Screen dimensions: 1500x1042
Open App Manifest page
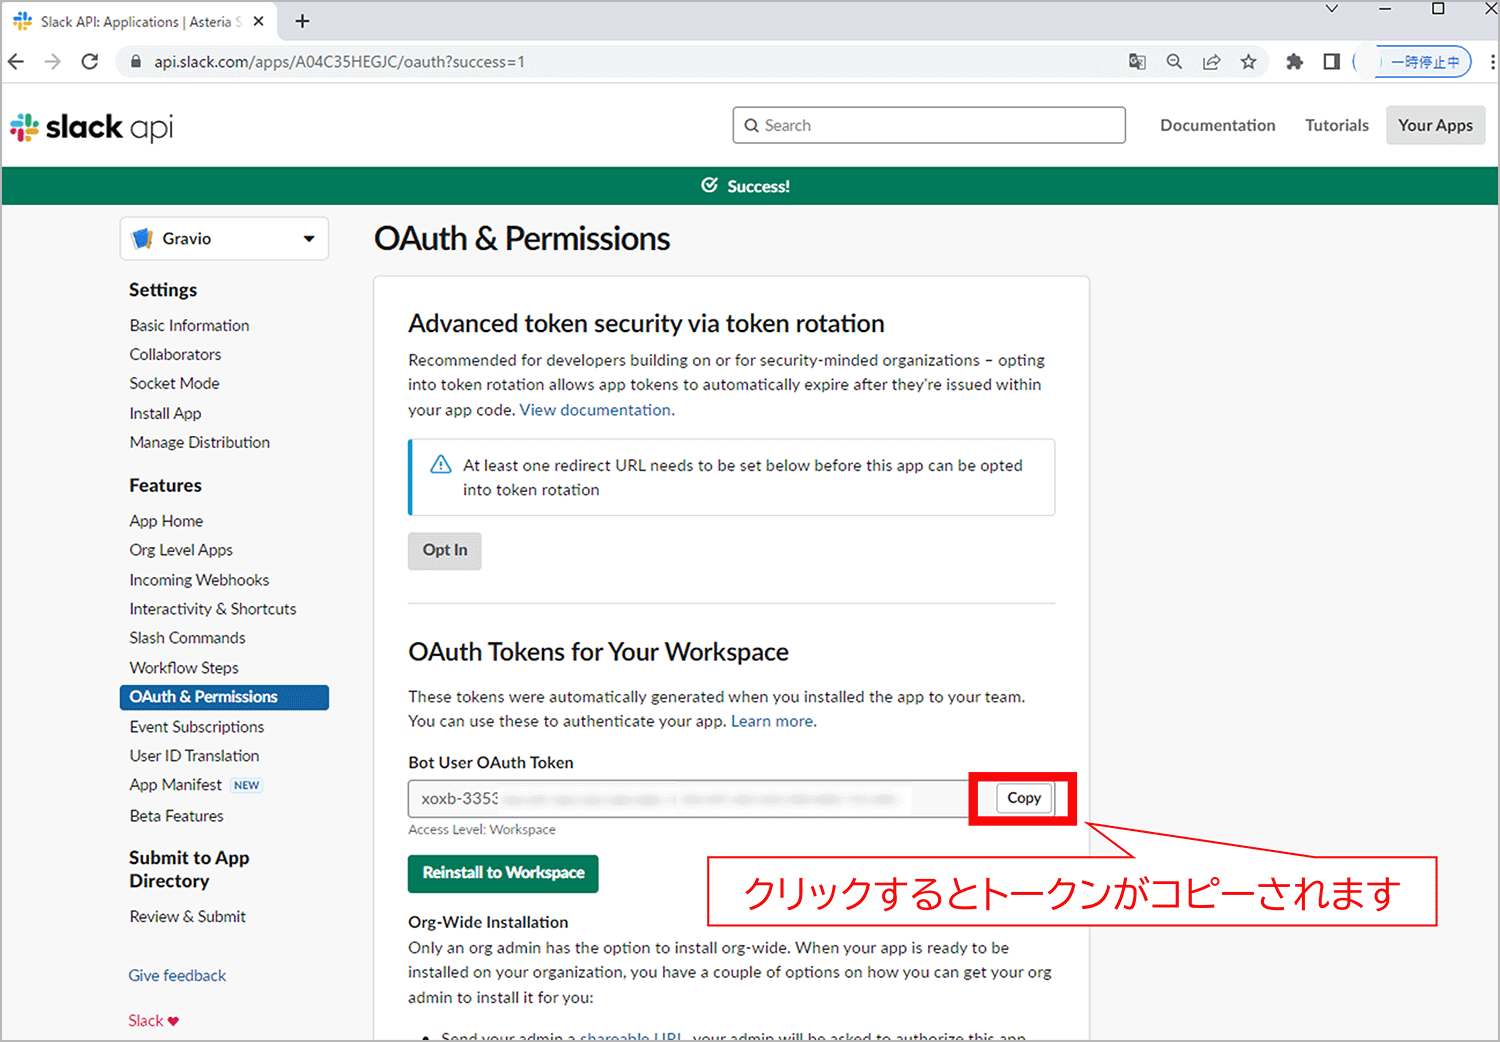(175, 785)
